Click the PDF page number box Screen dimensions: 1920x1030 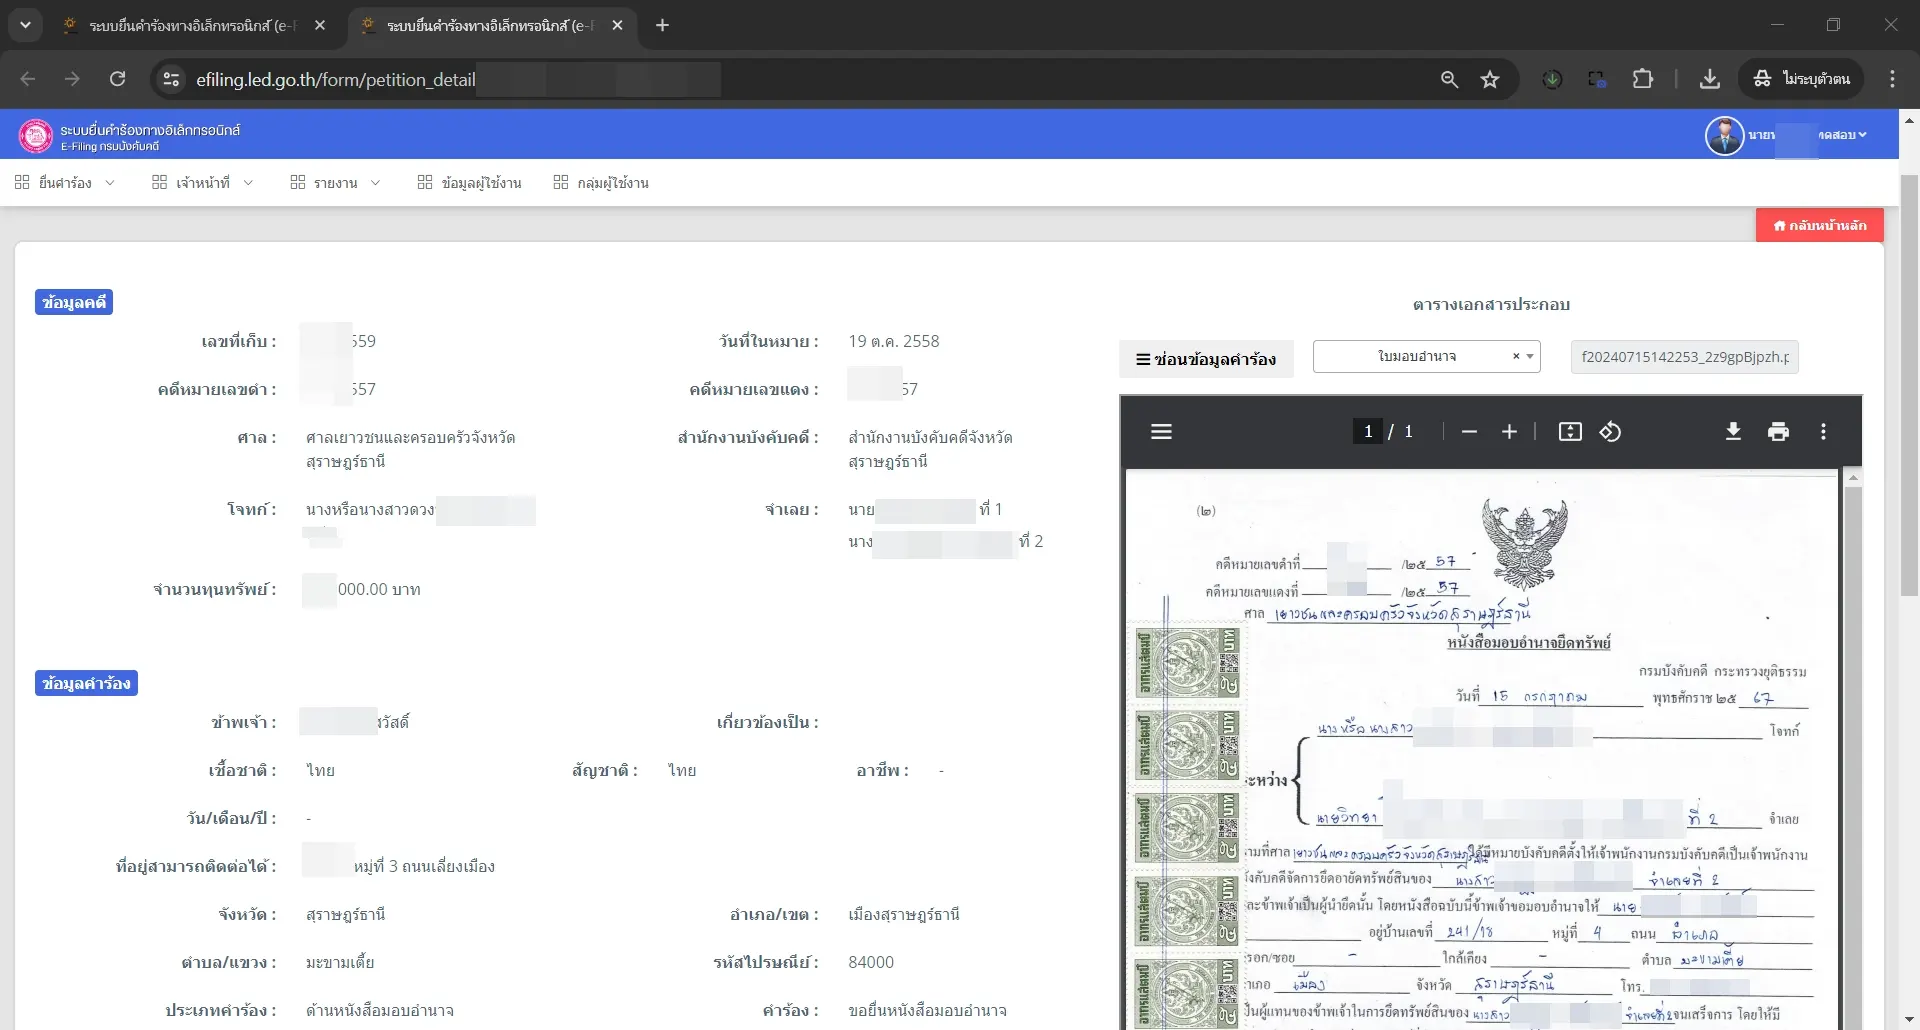[1368, 432]
